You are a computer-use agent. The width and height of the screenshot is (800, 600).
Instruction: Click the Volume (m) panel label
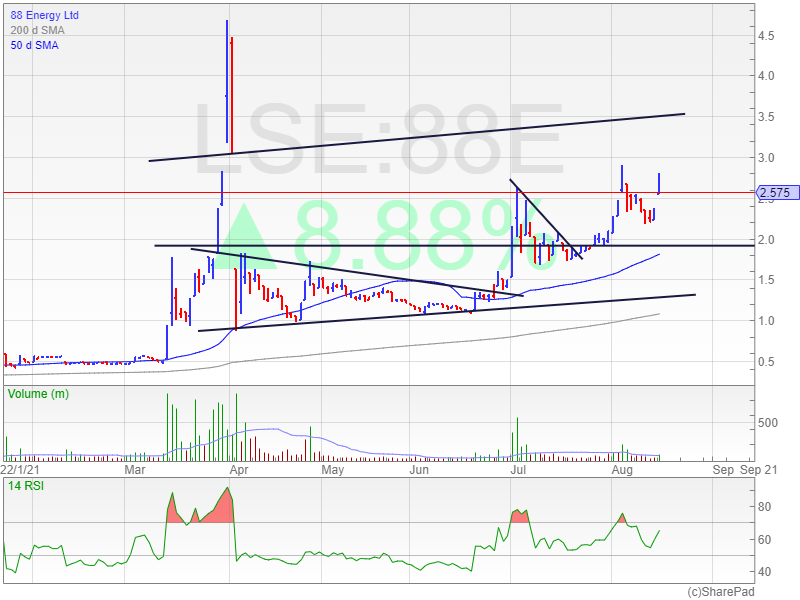38,394
